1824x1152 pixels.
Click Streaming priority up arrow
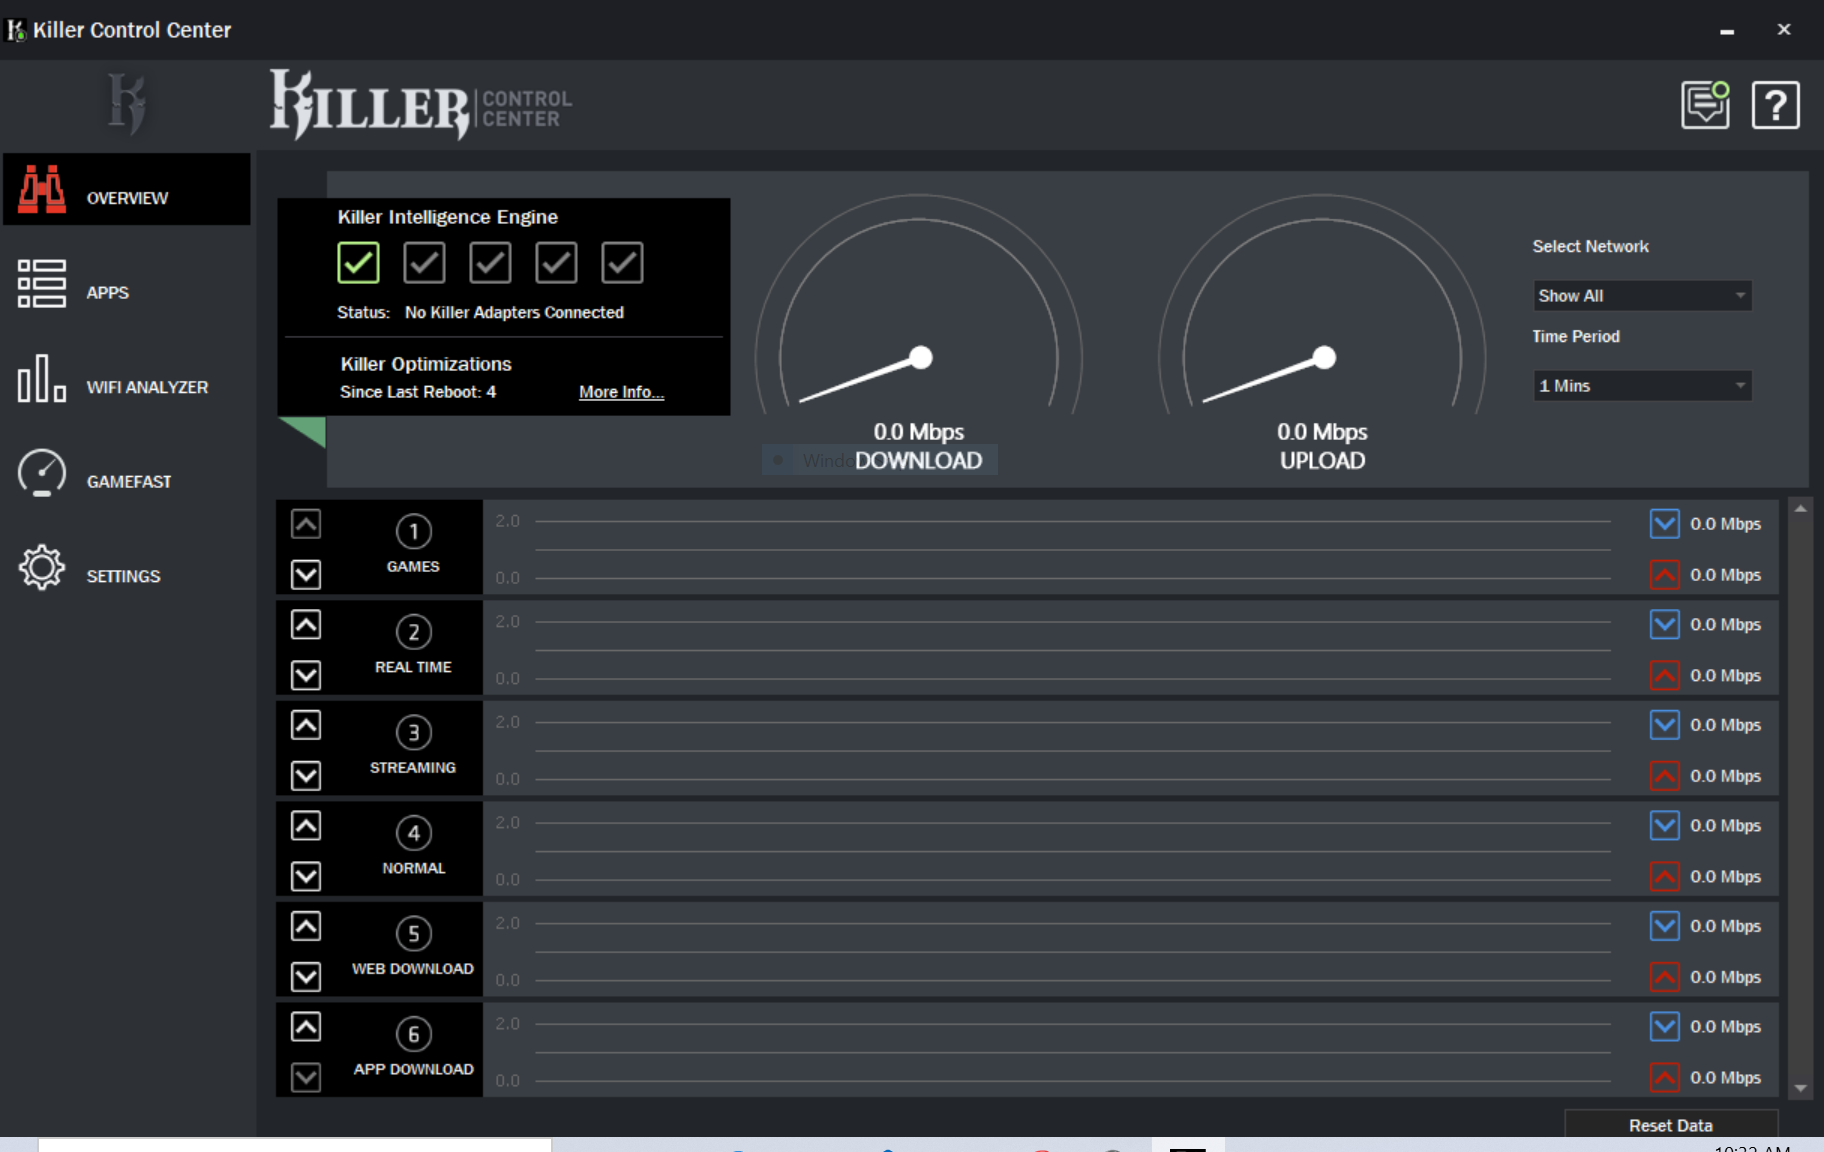coord(306,725)
